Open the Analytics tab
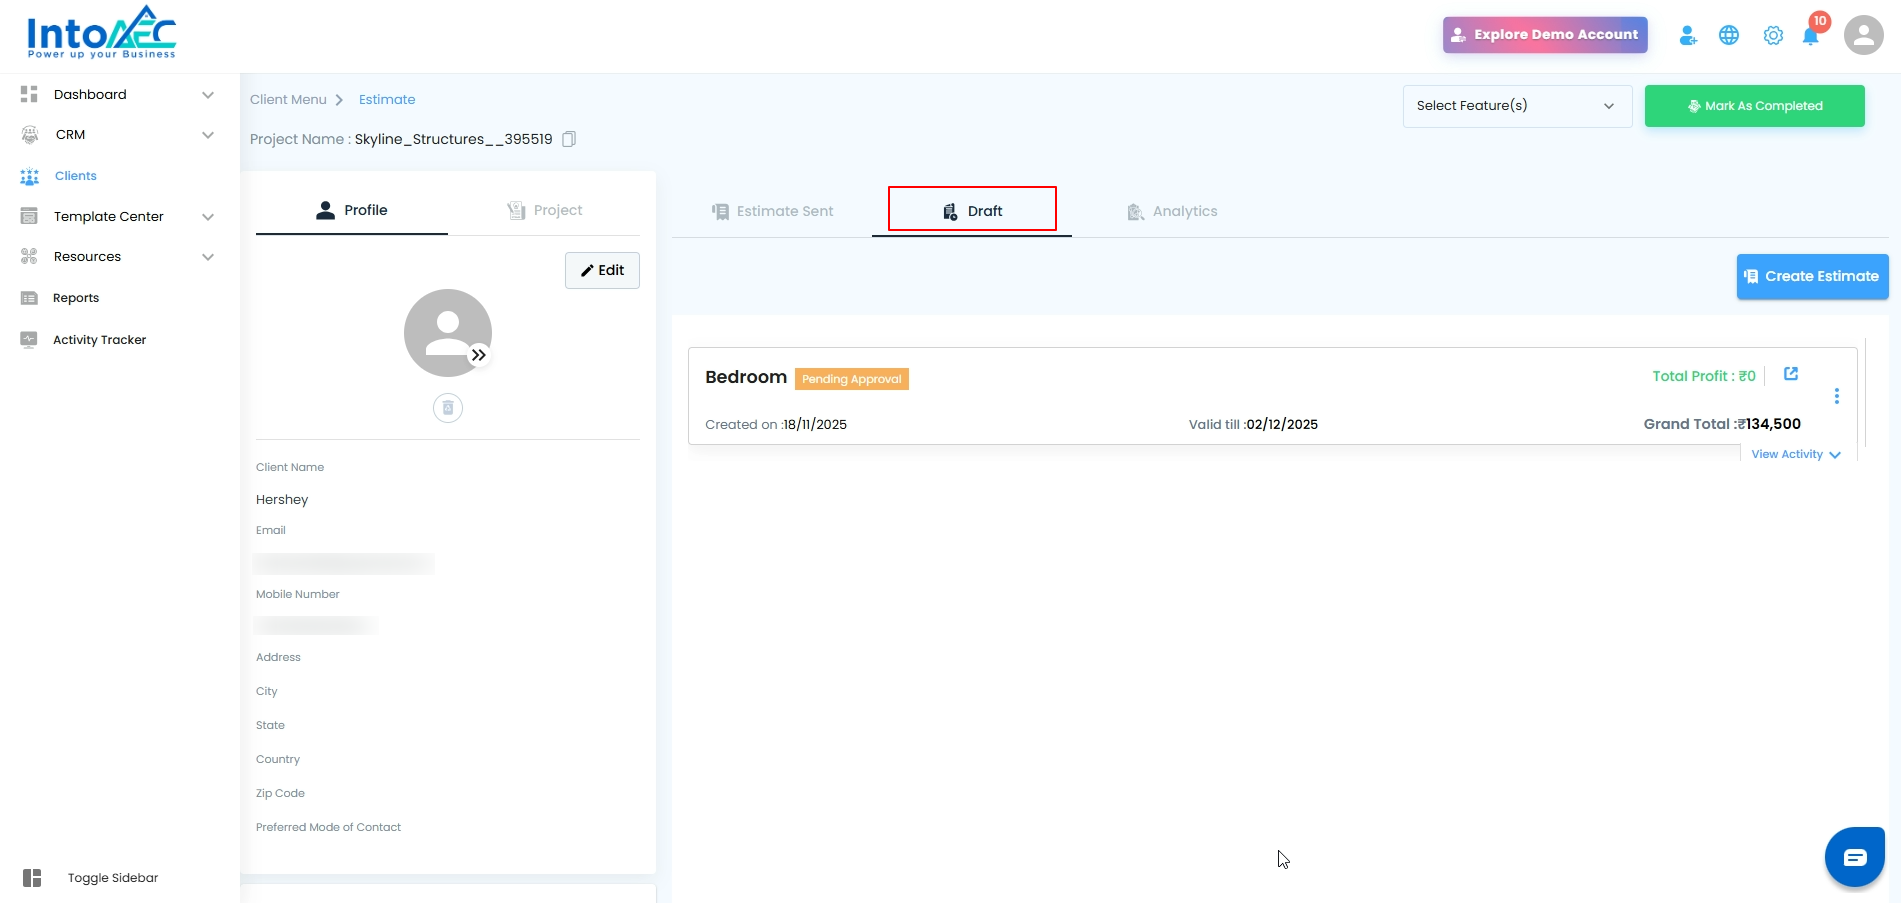Image resolution: width=1901 pixels, height=903 pixels. [x=1172, y=211]
